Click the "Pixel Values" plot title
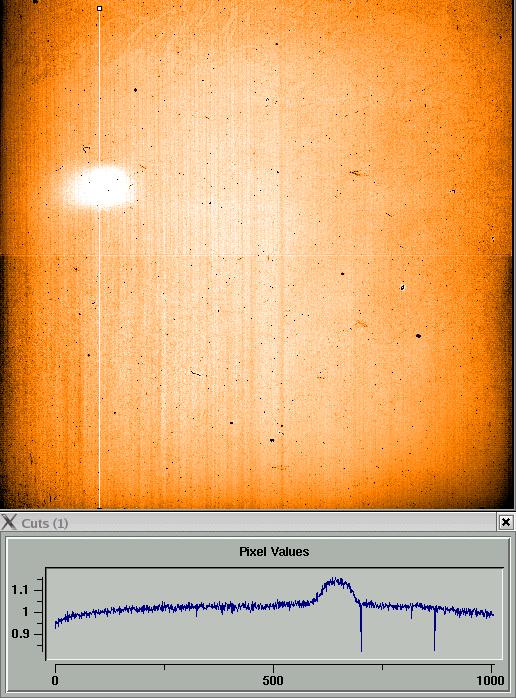516x698 pixels. (274, 552)
